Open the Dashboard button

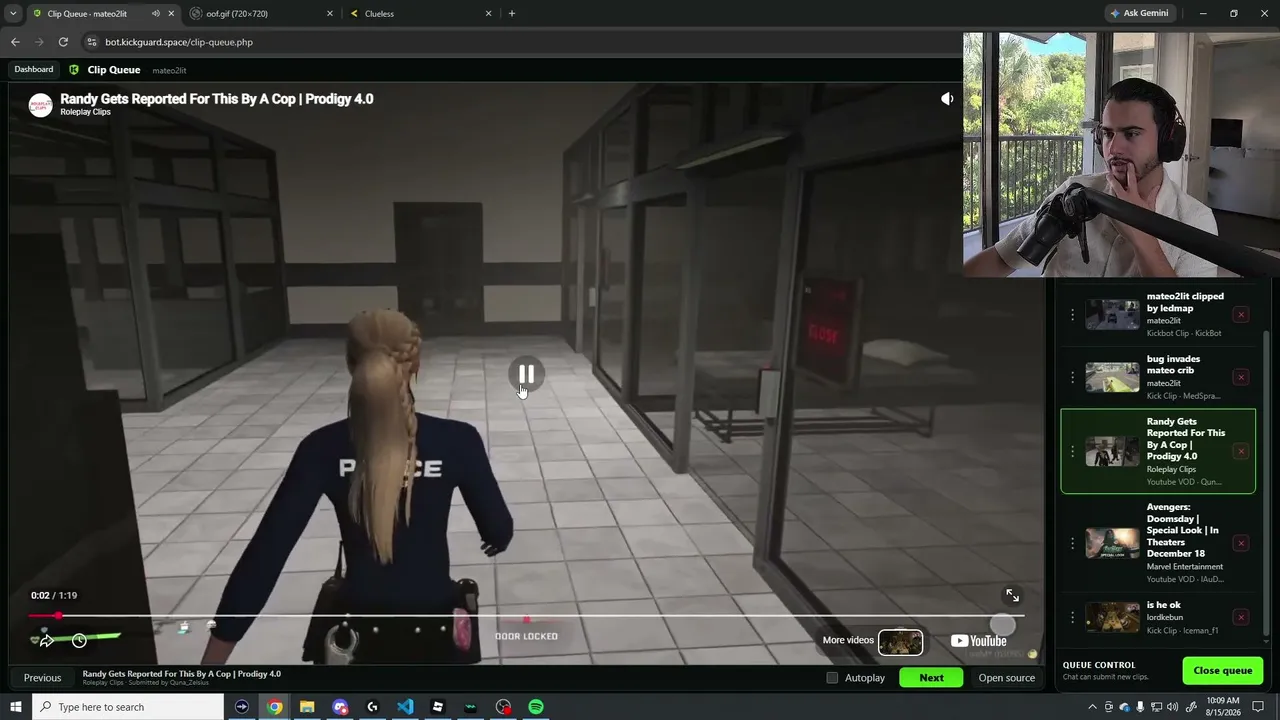click(x=34, y=70)
